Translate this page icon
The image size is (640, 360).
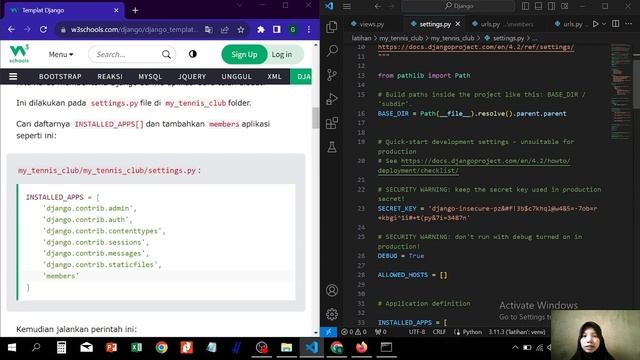point(209,29)
